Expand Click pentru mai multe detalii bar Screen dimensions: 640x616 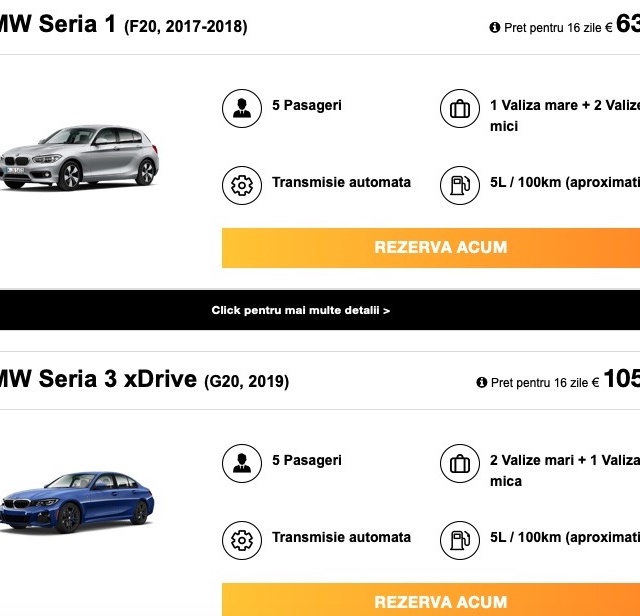(x=300, y=310)
